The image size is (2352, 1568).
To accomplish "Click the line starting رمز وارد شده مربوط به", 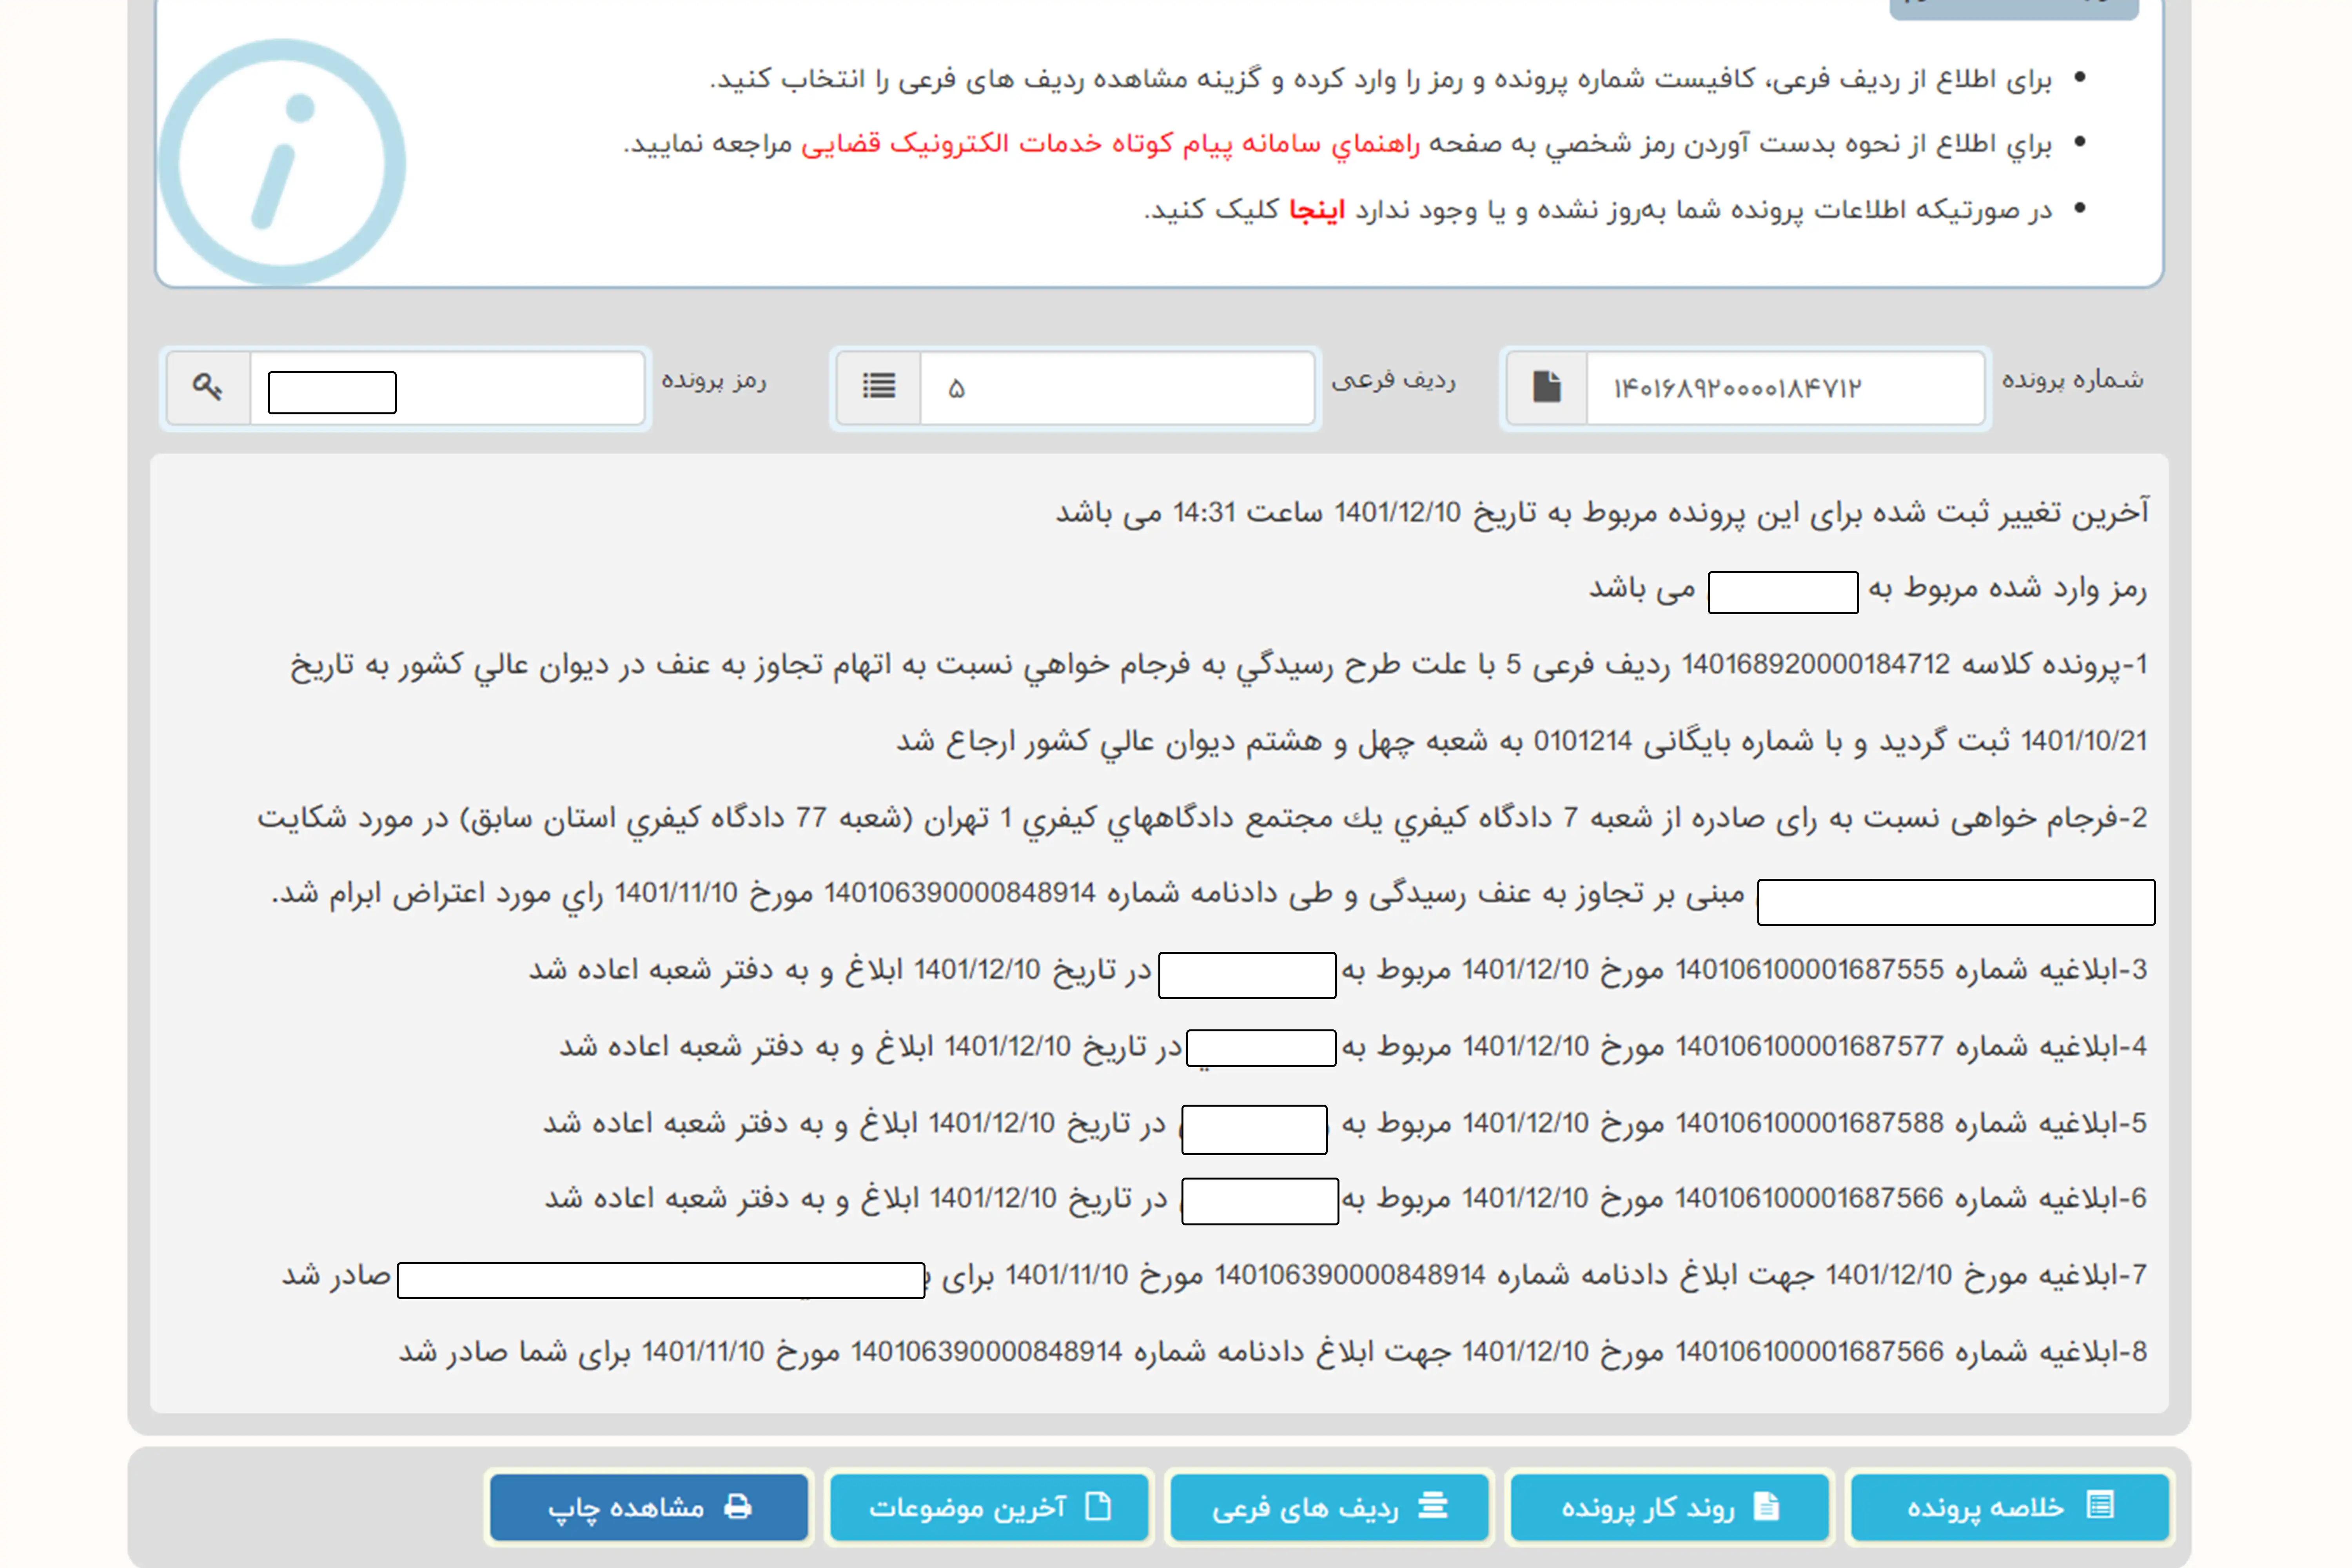I will [x=1868, y=590].
